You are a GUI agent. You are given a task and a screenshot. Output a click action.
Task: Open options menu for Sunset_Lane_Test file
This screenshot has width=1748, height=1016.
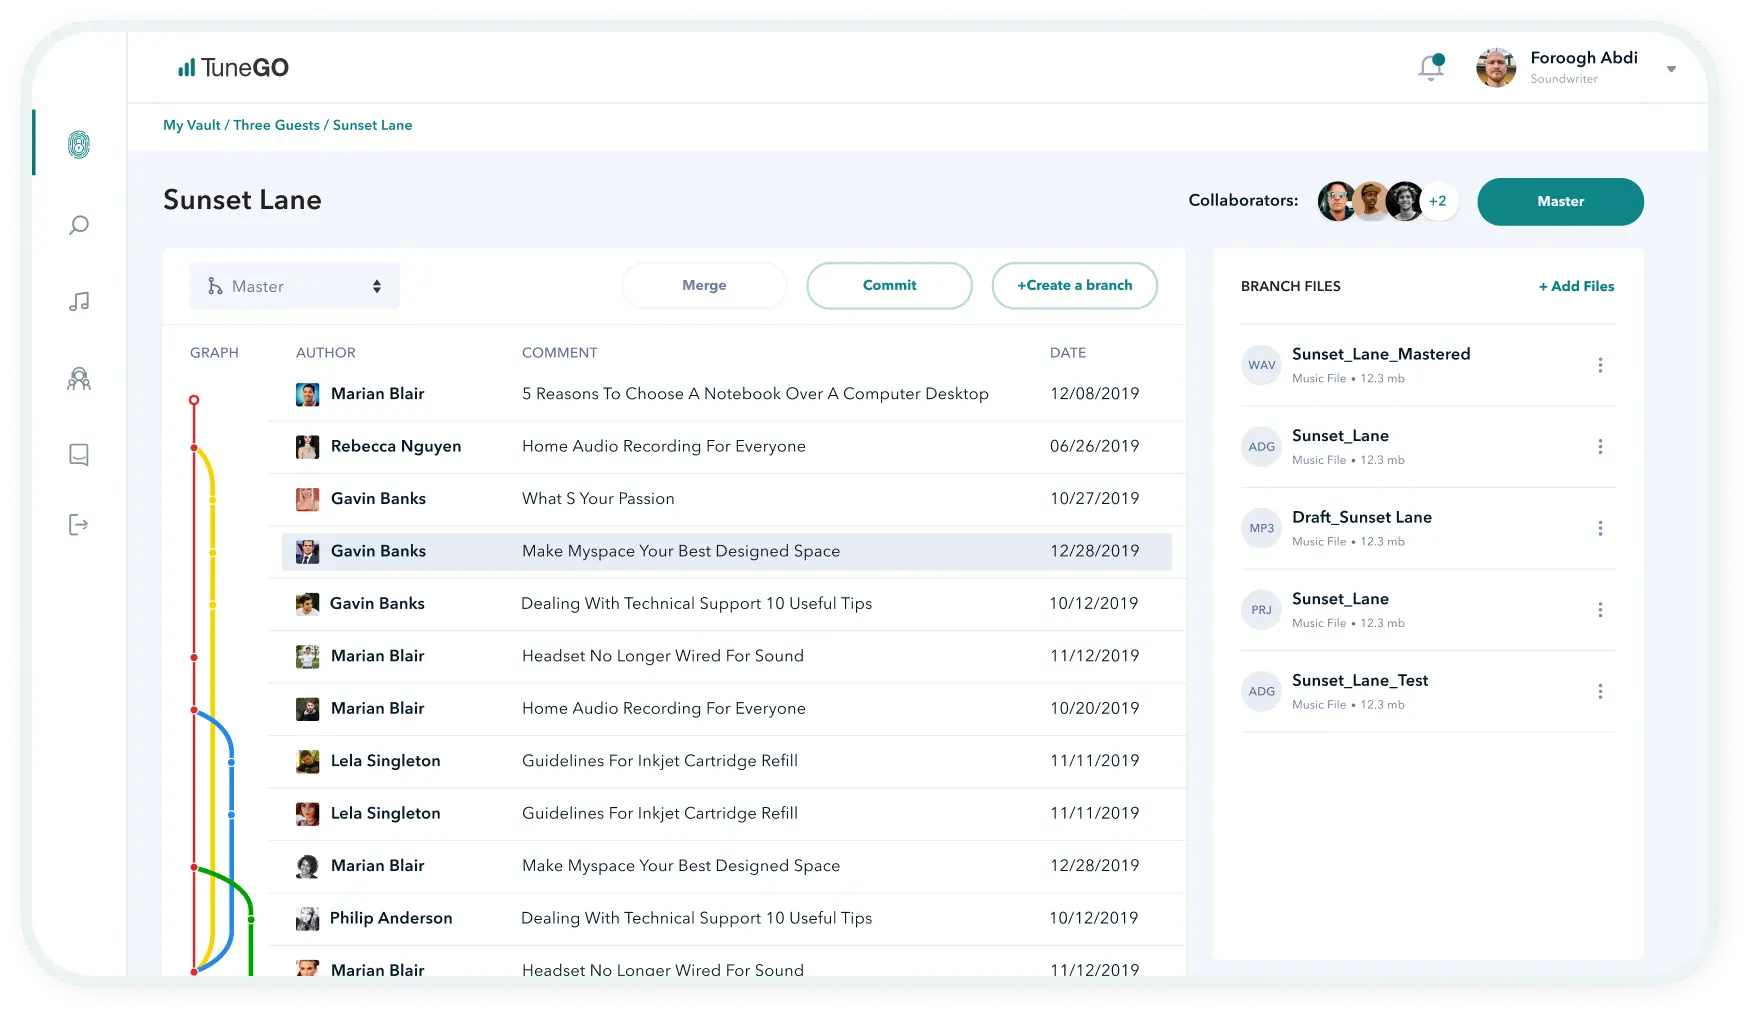(x=1600, y=691)
